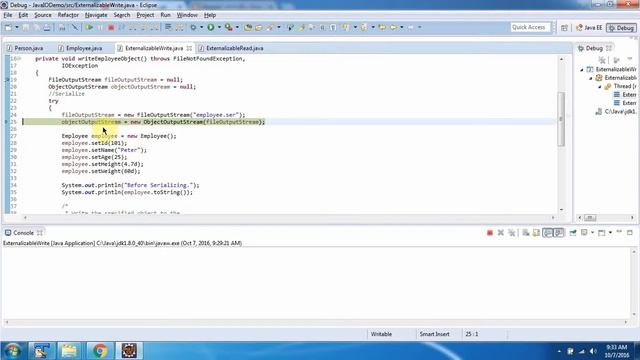This screenshot has height=360, width=640.
Task: Click Remove All Terminated Launches in Console
Action: tap(511, 233)
